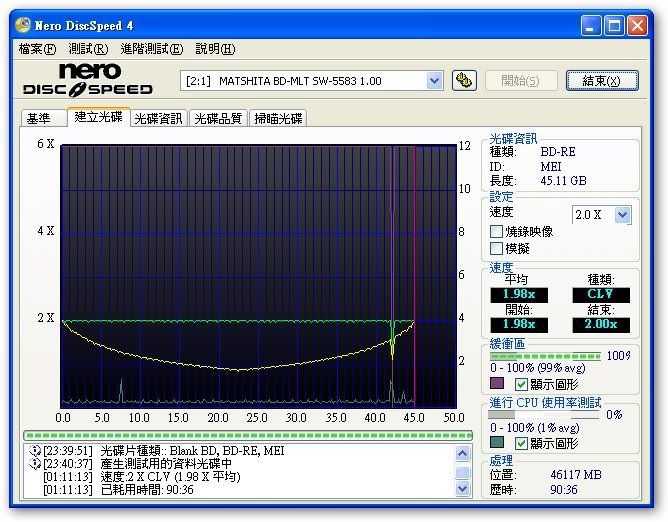
Task: Click the MEI disc ID value
Action: (551, 167)
